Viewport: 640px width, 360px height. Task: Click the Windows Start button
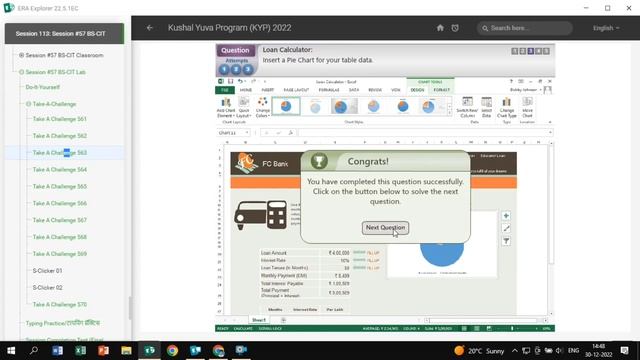(11, 350)
